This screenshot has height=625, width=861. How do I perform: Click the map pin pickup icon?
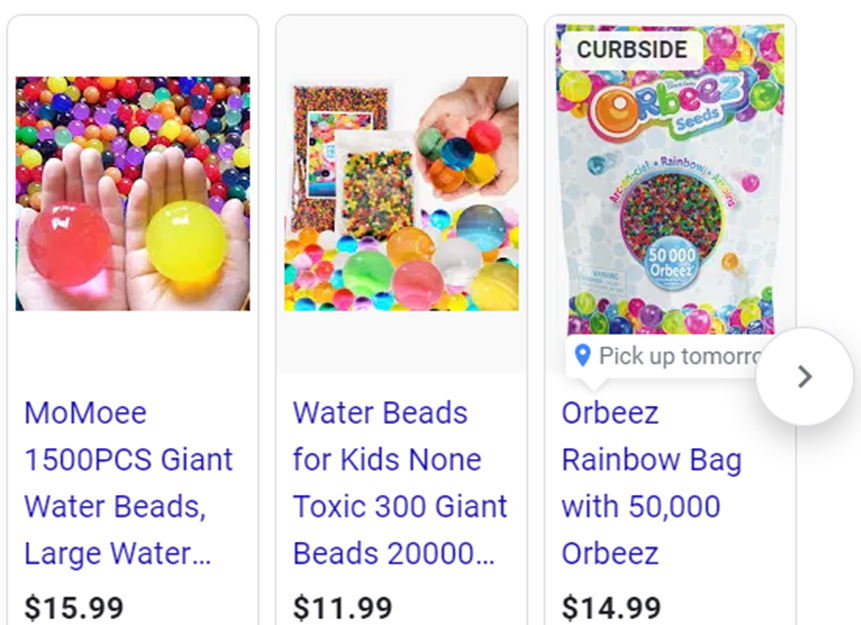tap(583, 355)
